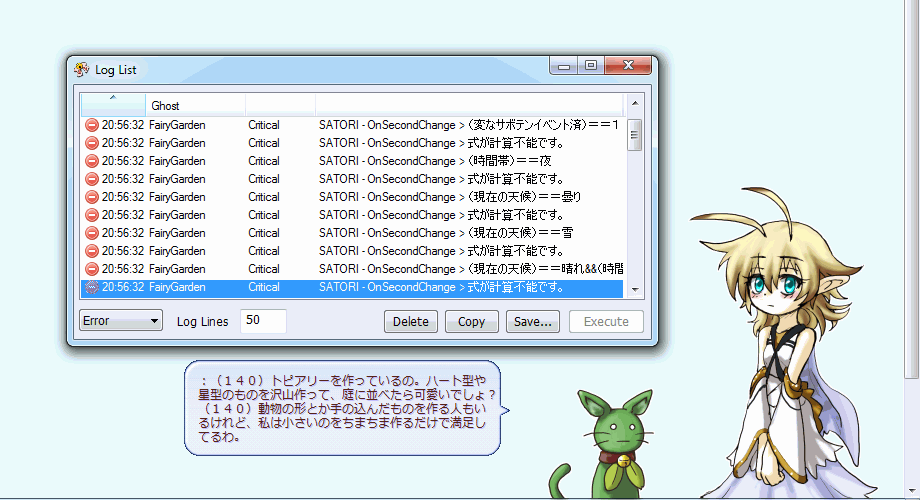This screenshot has height=500, width=920.
Task: Maximize the Log List window
Action: click(x=591, y=65)
